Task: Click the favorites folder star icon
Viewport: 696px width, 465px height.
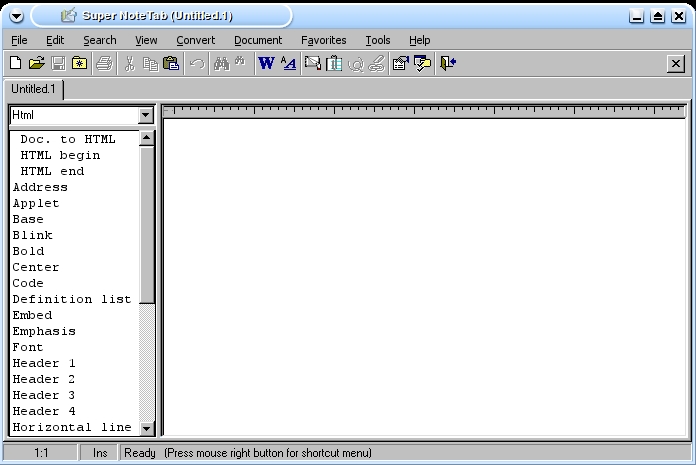Action: 79,63
